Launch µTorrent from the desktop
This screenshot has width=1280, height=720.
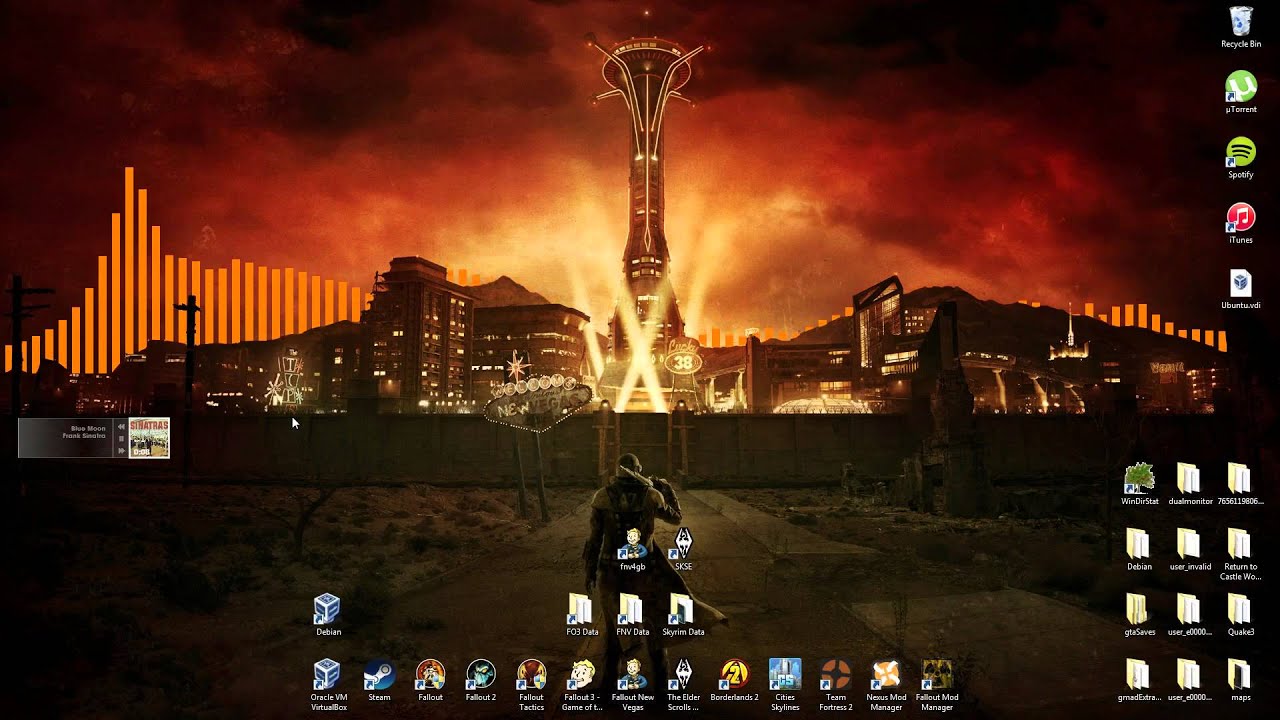(x=1240, y=92)
